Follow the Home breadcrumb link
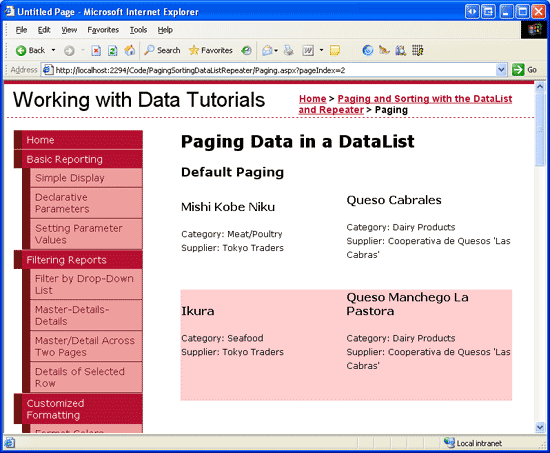 click(312, 99)
